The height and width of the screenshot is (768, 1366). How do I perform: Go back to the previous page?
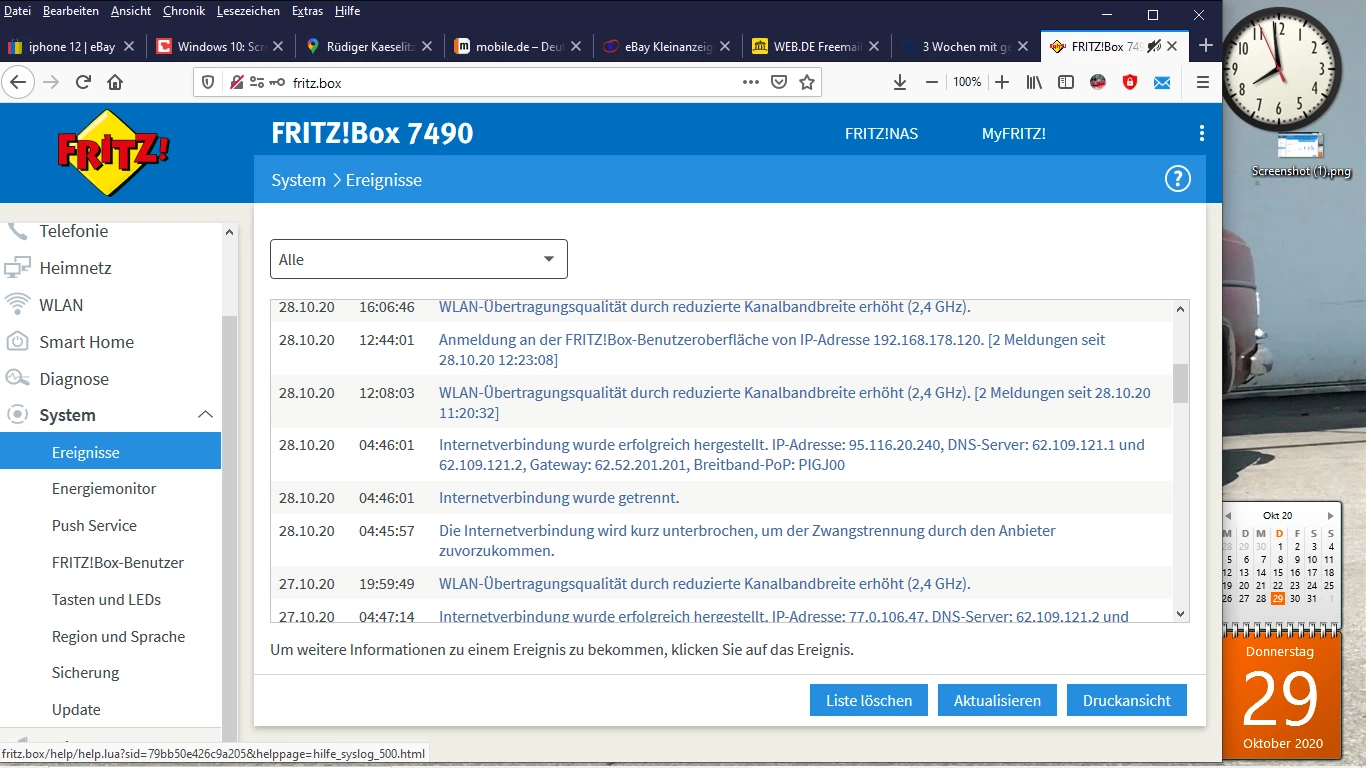pyautogui.click(x=18, y=82)
